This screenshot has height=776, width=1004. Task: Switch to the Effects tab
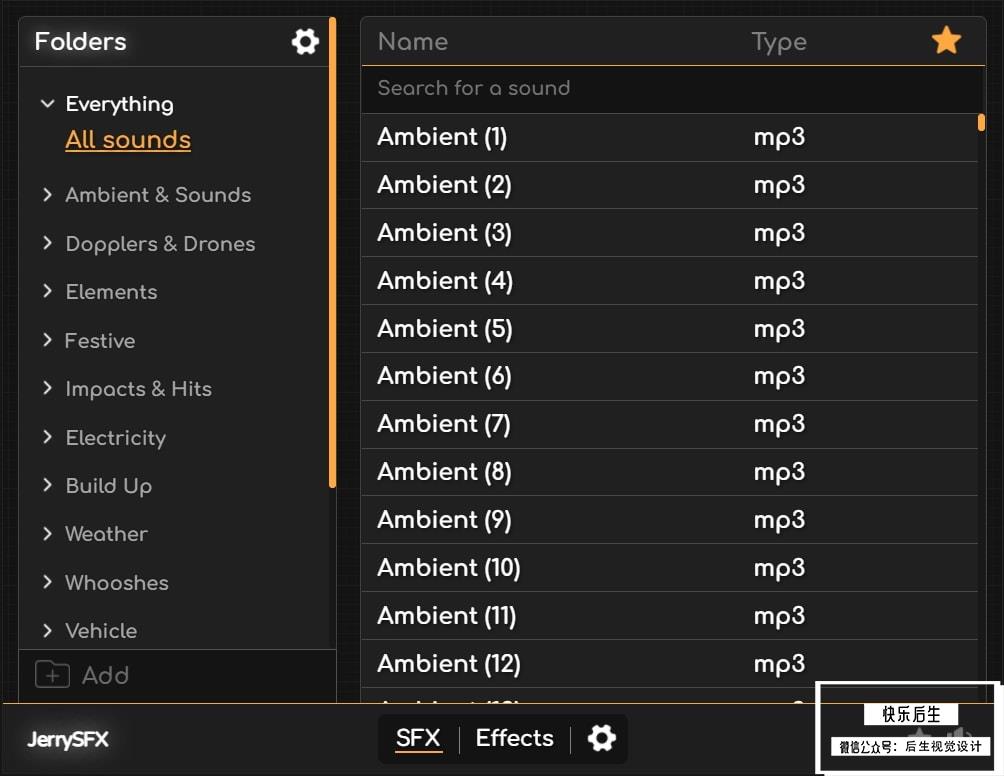tap(514, 738)
